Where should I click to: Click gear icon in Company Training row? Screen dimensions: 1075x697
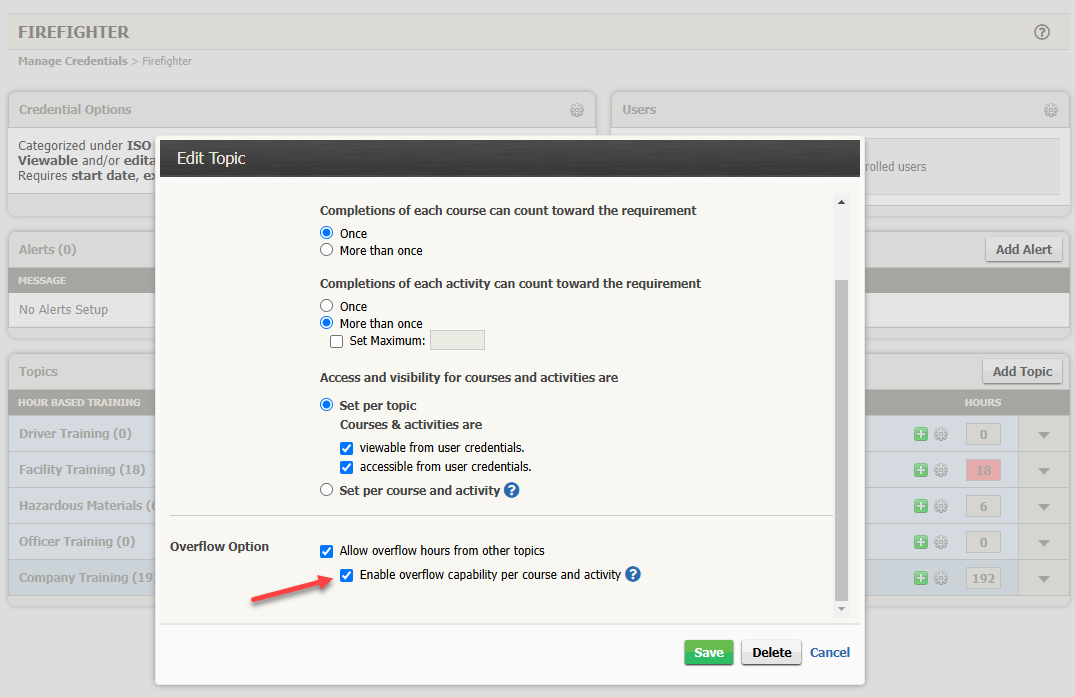point(941,578)
